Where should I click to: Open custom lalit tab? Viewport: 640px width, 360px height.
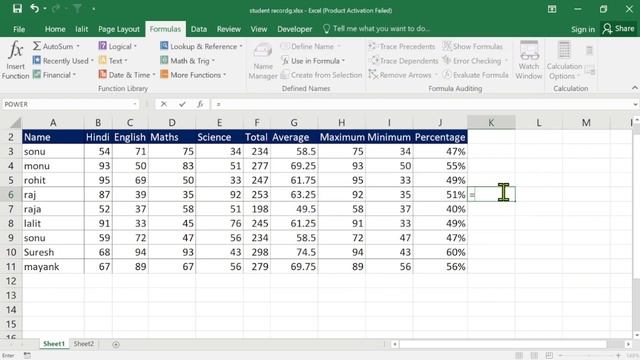pos(82,29)
